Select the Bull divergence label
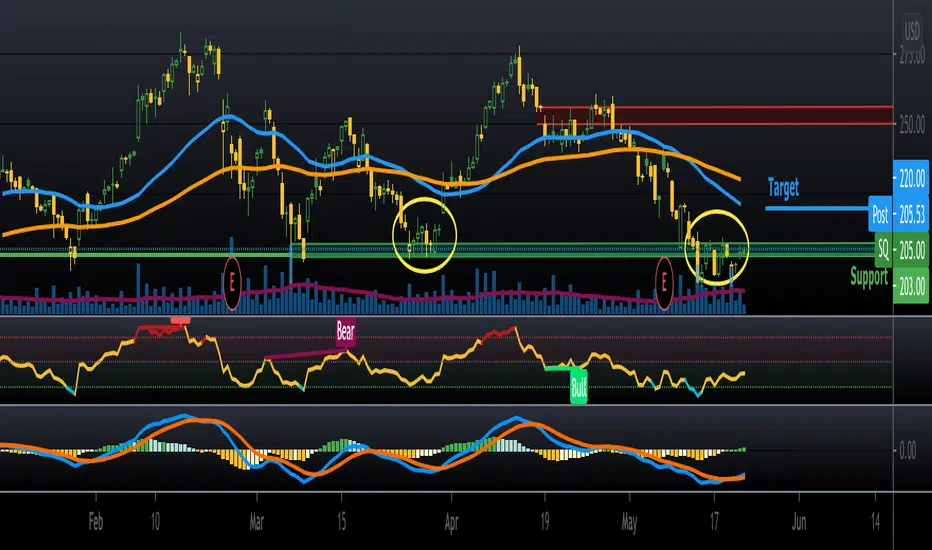This screenshot has width=932, height=550. [x=578, y=387]
